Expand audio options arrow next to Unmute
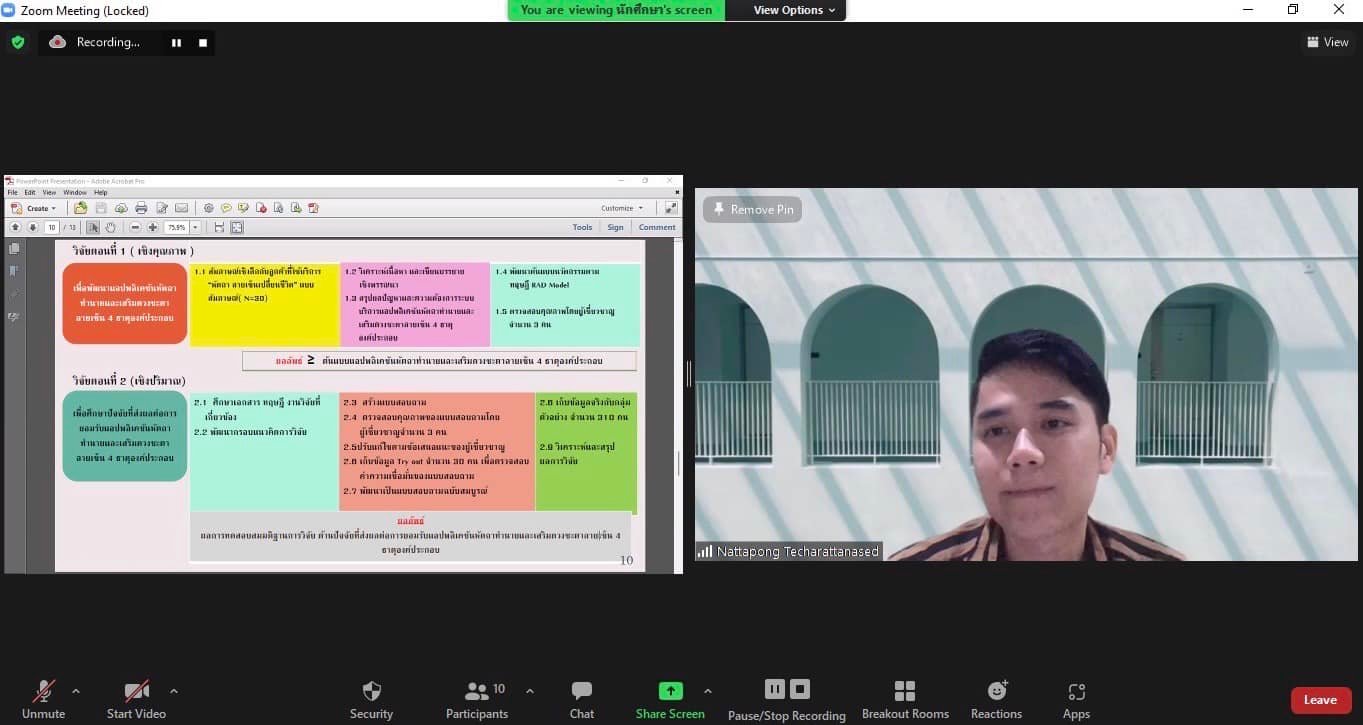Screen dimensions: 1363x725 click(x=76, y=691)
